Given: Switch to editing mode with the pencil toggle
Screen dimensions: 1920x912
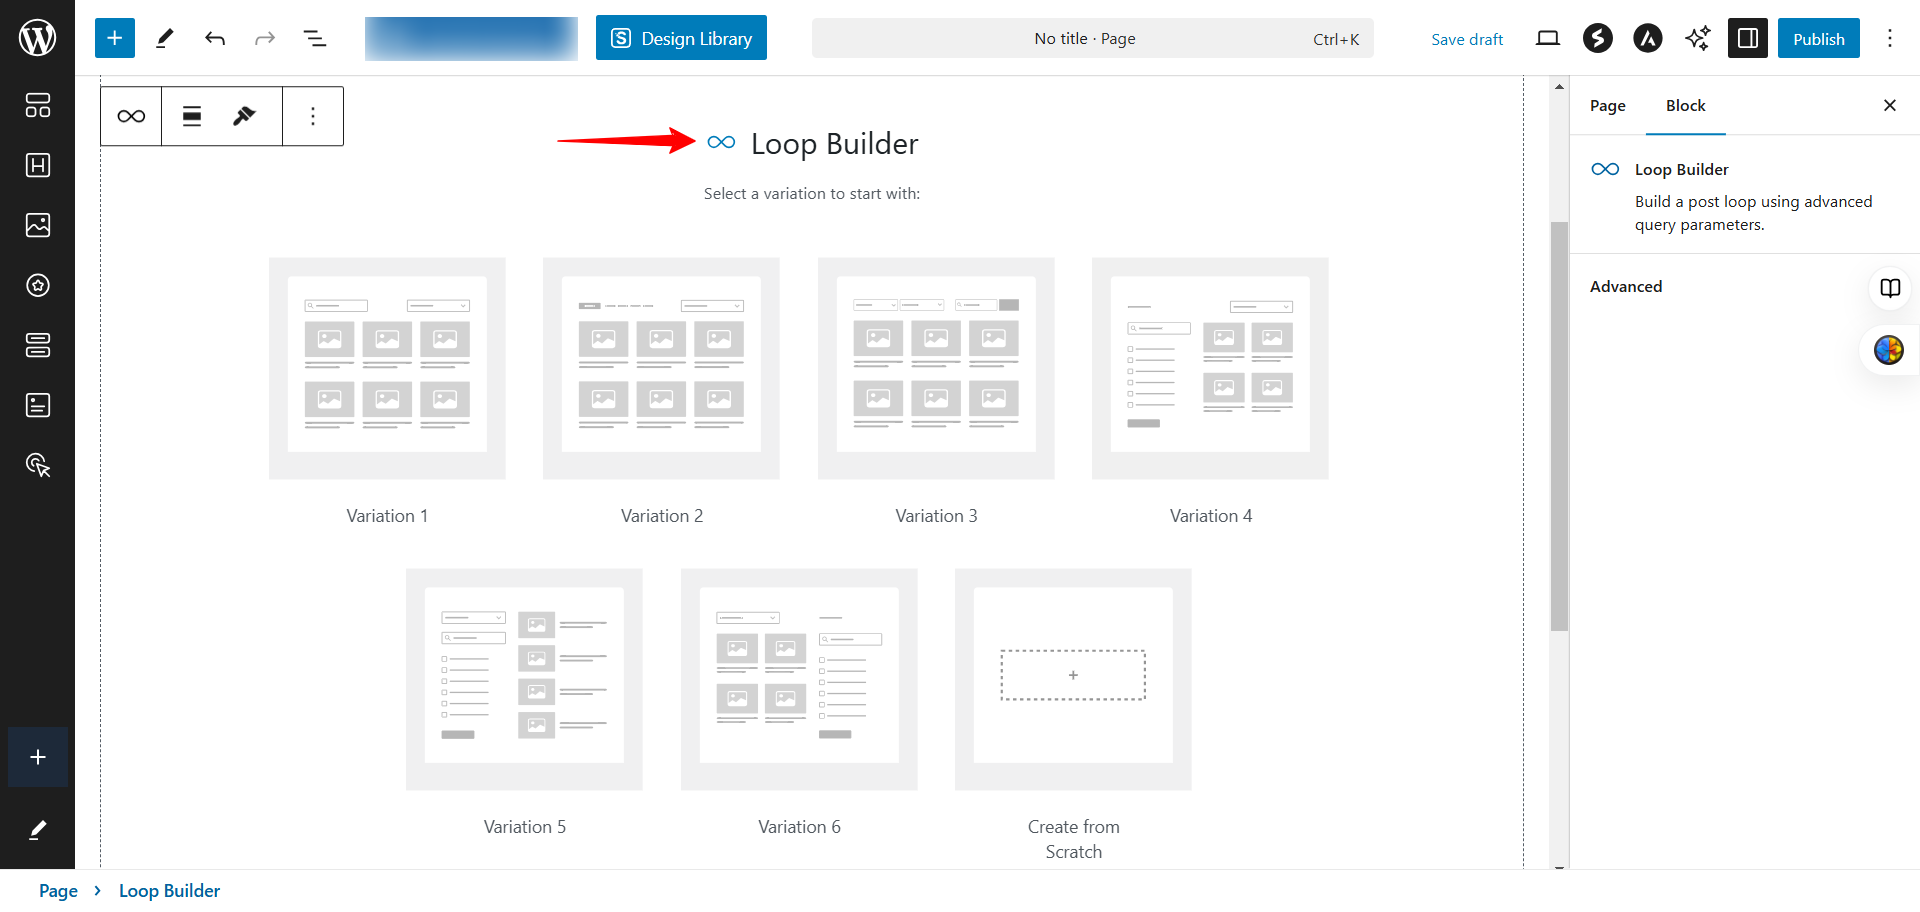Looking at the screenshot, I should [x=165, y=38].
